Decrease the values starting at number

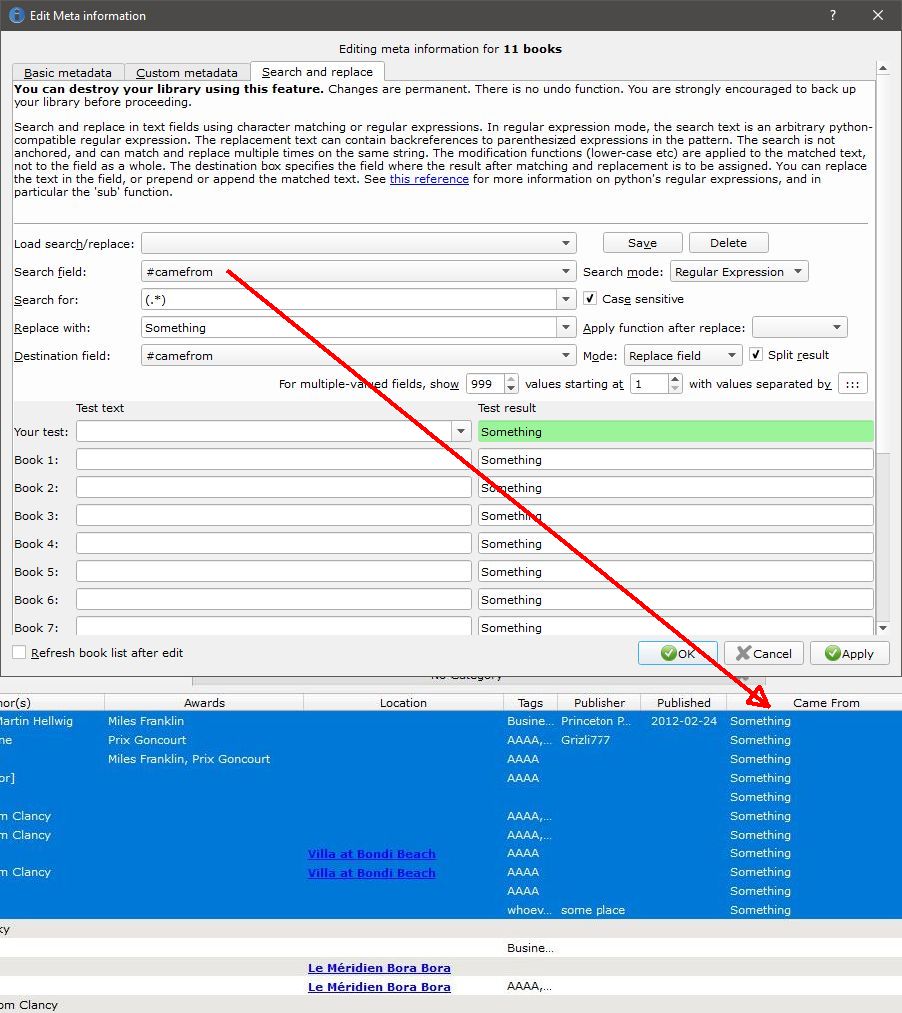(675, 389)
